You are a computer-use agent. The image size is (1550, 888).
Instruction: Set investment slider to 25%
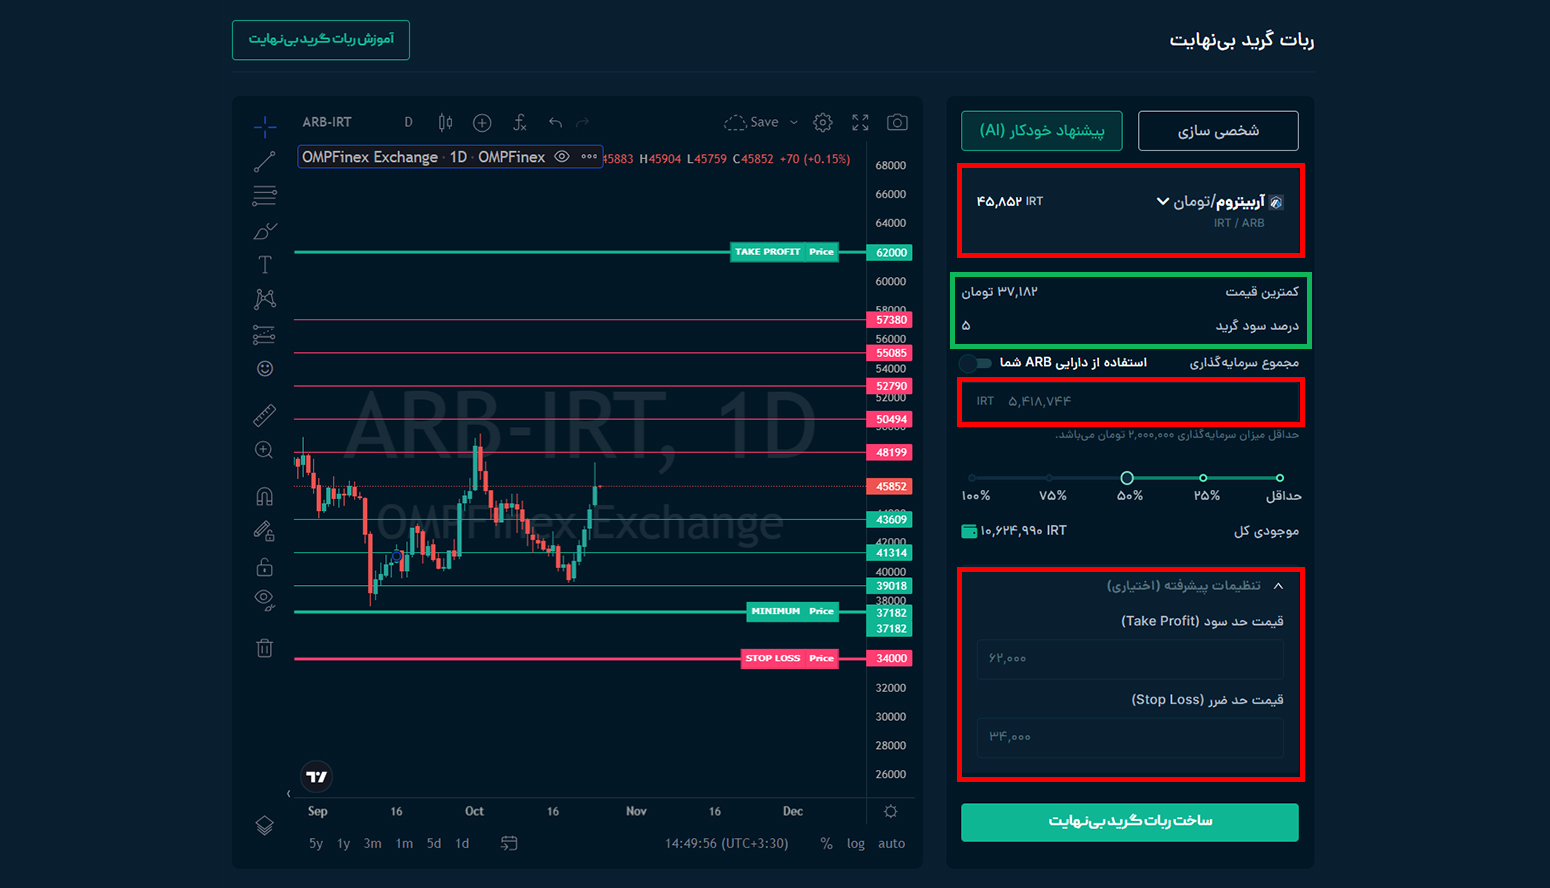click(x=1203, y=478)
